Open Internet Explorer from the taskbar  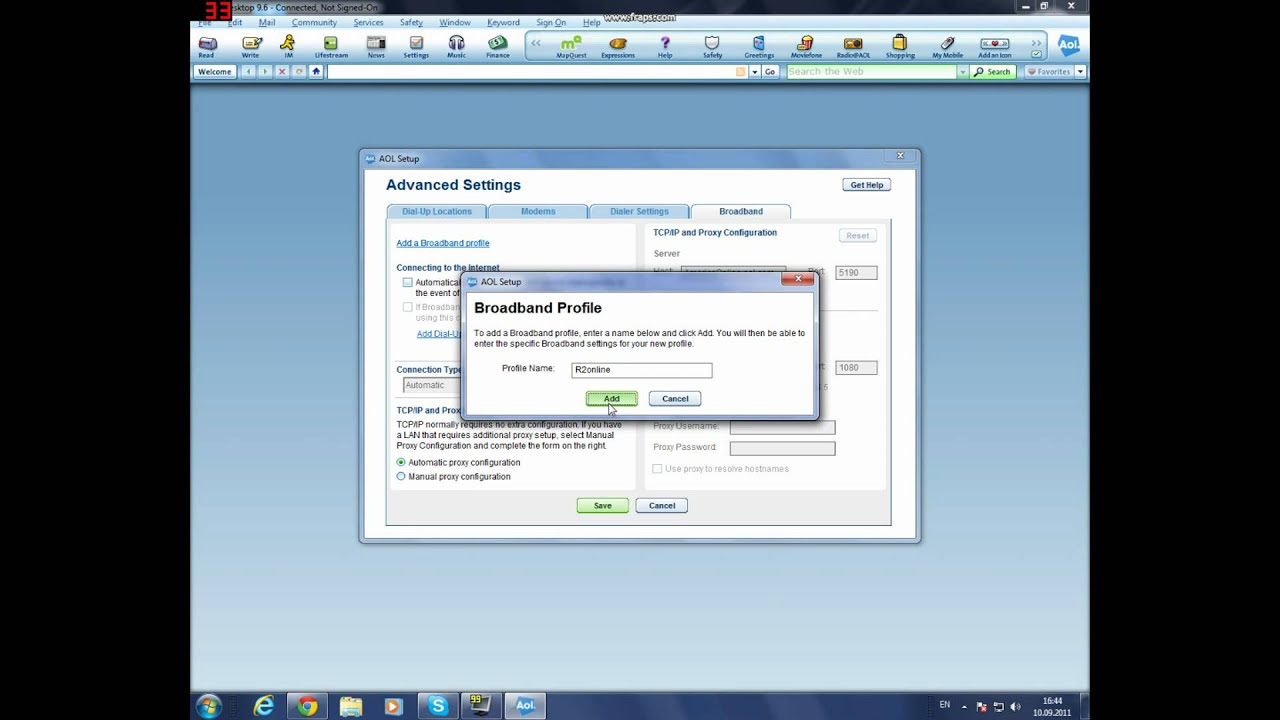point(264,706)
